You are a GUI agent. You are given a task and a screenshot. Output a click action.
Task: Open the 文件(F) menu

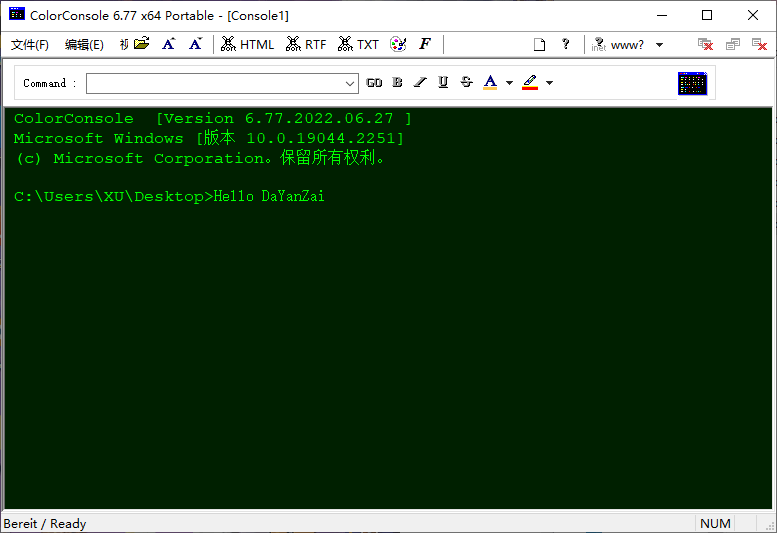[30, 45]
